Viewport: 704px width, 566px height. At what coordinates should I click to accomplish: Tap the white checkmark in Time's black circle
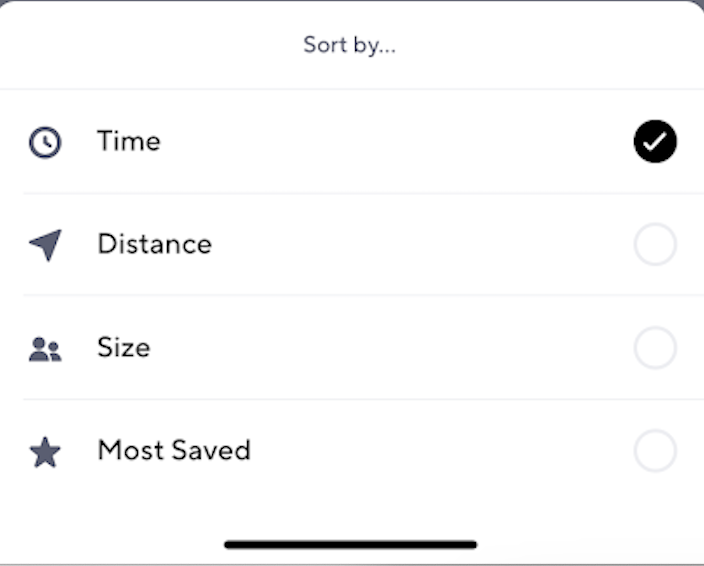(x=655, y=142)
